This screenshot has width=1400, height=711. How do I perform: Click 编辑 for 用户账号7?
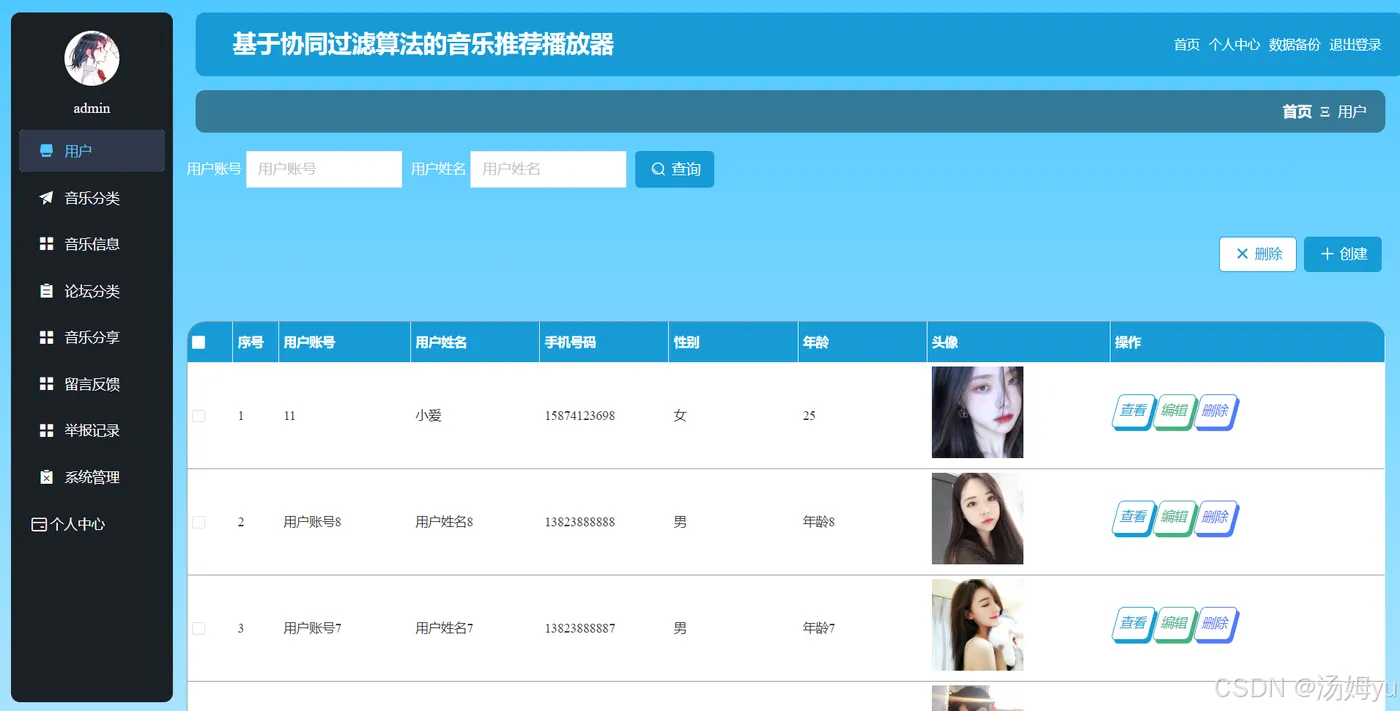pyautogui.click(x=1174, y=623)
